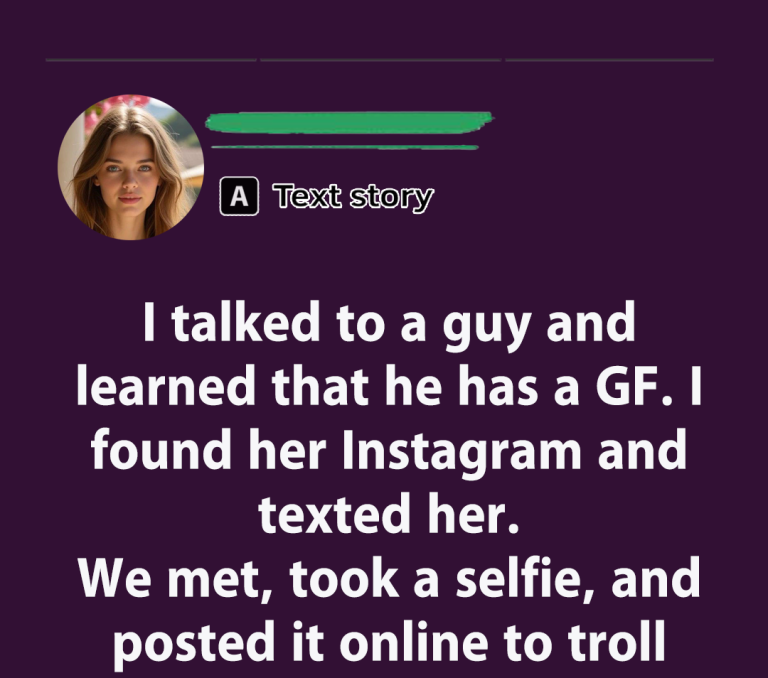Tap the line 'learned that he has a GF. I'
This screenshot has width=768, height=678.
[x=389, y=387]
